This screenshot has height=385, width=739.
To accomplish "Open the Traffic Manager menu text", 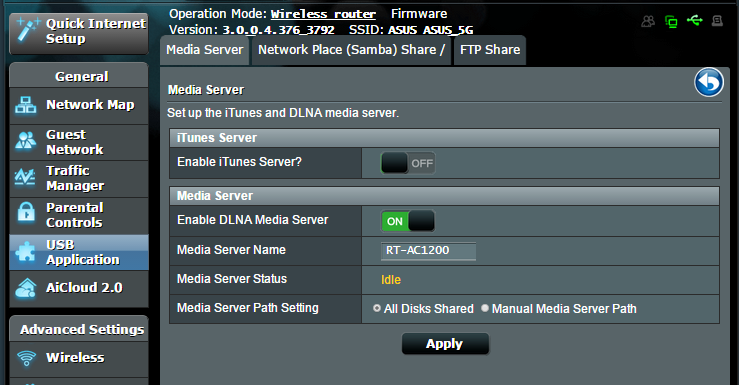I will coord(75,178).
